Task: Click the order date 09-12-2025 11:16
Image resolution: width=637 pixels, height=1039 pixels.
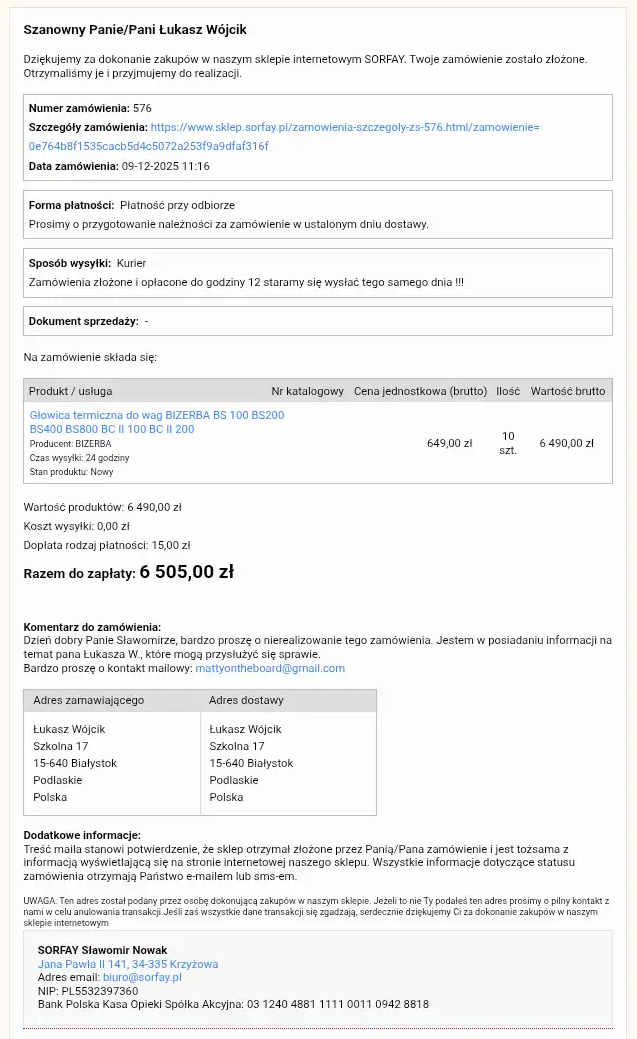Action: pyautogui.click(x=165, y=166)
